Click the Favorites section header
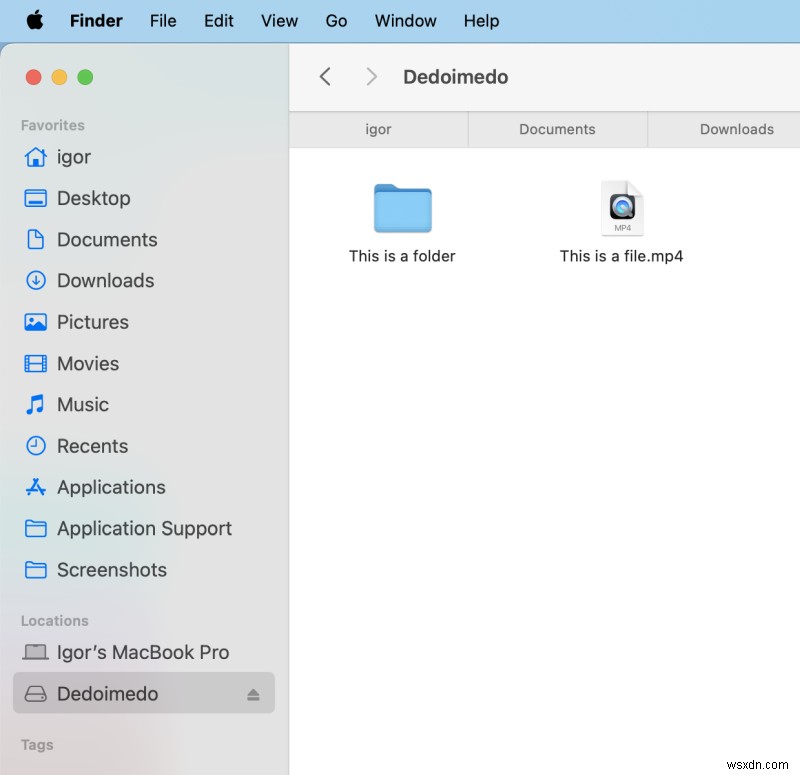The image size is (800, 775). pos(53,125)
